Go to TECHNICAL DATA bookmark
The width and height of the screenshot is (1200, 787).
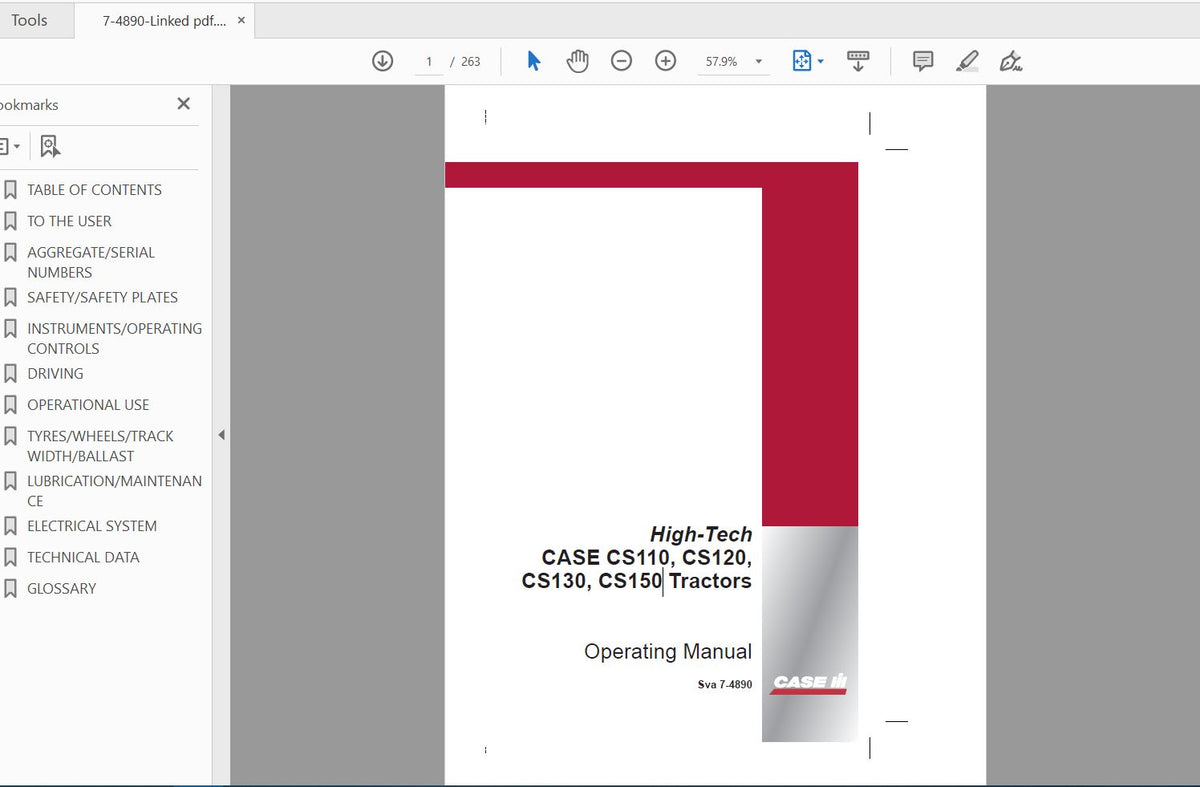(x=83, y=557)
